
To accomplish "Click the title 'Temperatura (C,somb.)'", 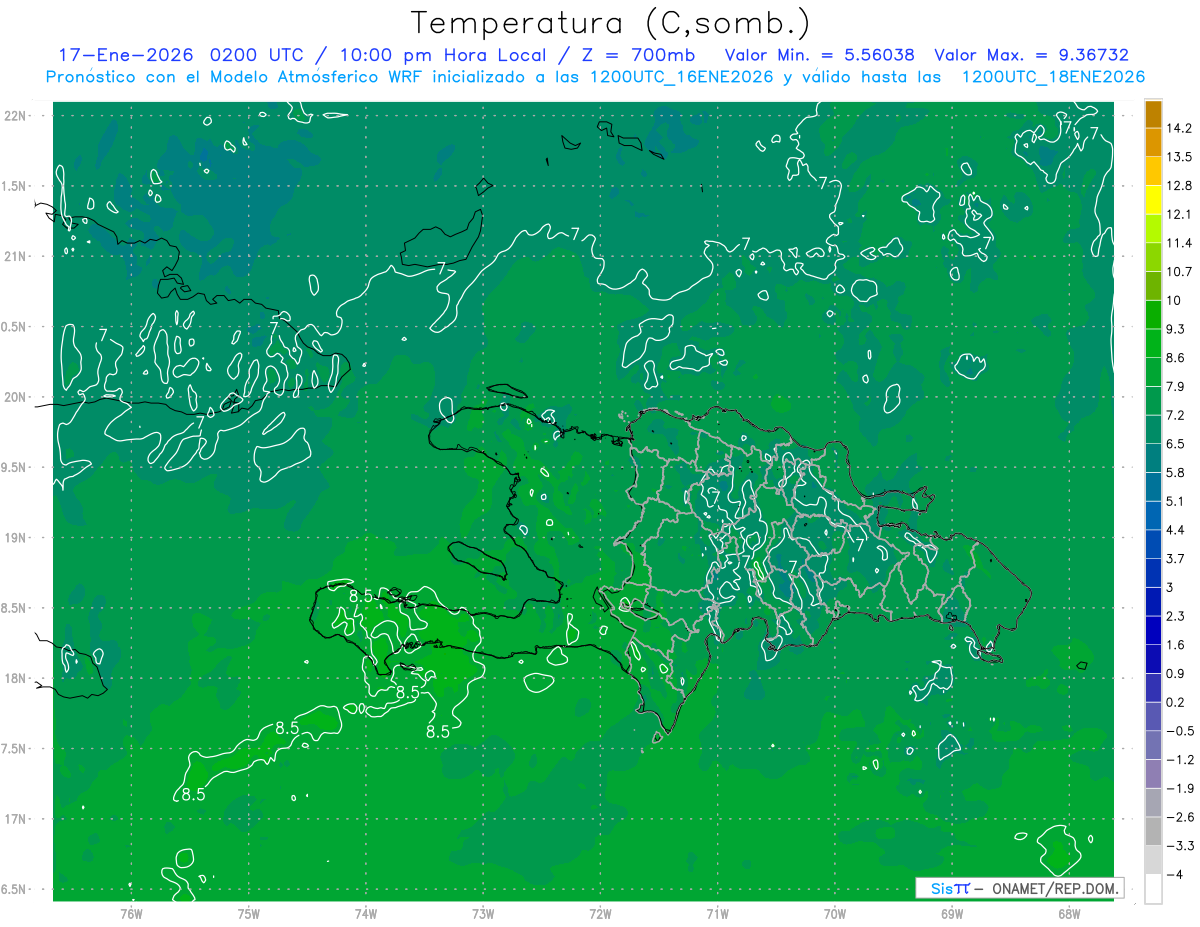I will [611, 22].
